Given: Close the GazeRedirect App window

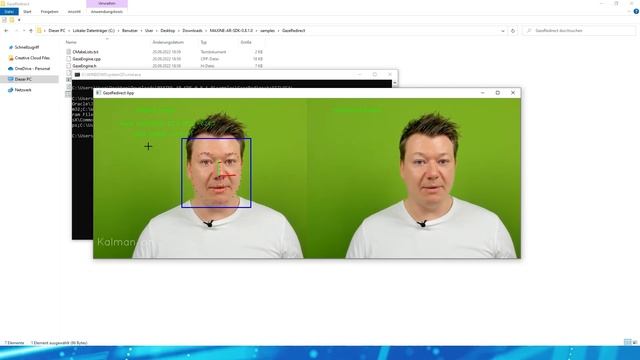Looking at the screenshot, I should coord(513,93).
